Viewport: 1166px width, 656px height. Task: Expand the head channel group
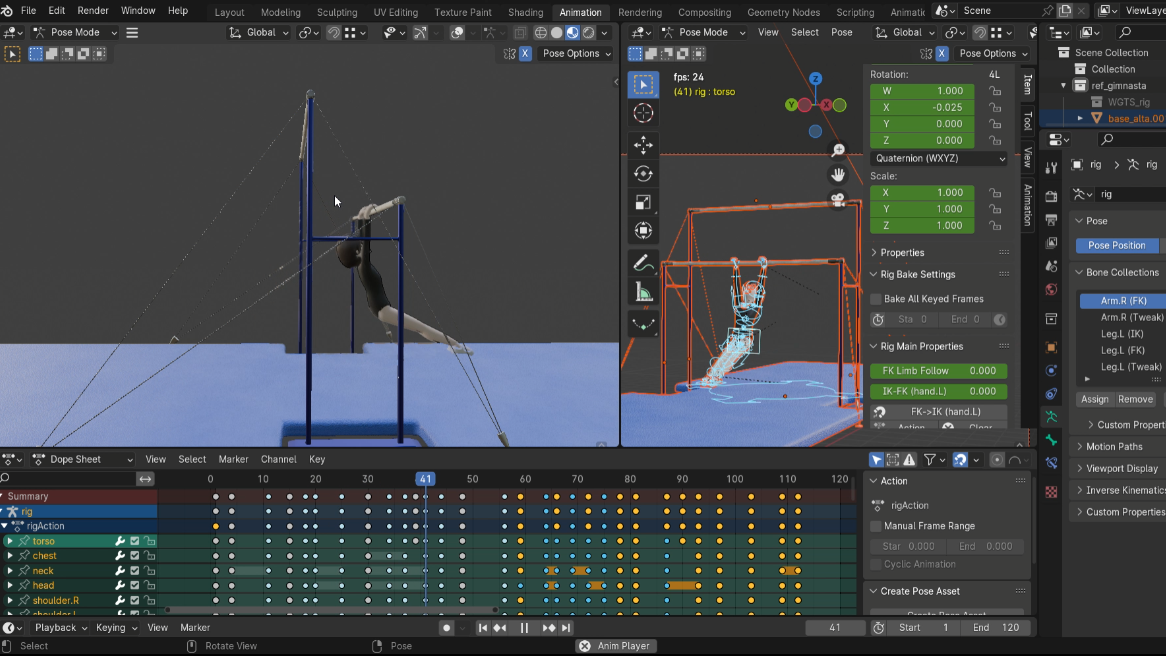10,585
